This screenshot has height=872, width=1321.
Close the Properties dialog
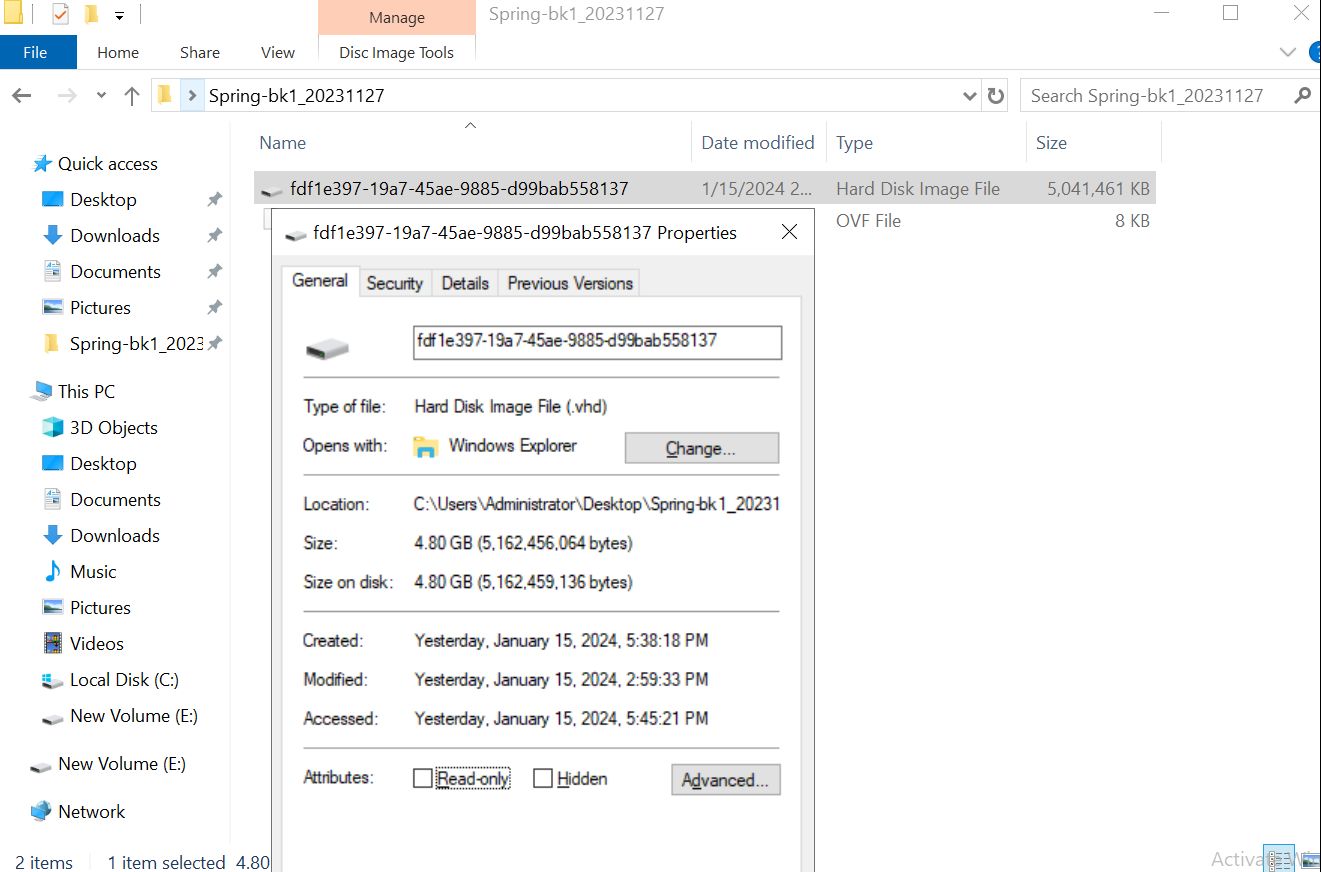789,232
